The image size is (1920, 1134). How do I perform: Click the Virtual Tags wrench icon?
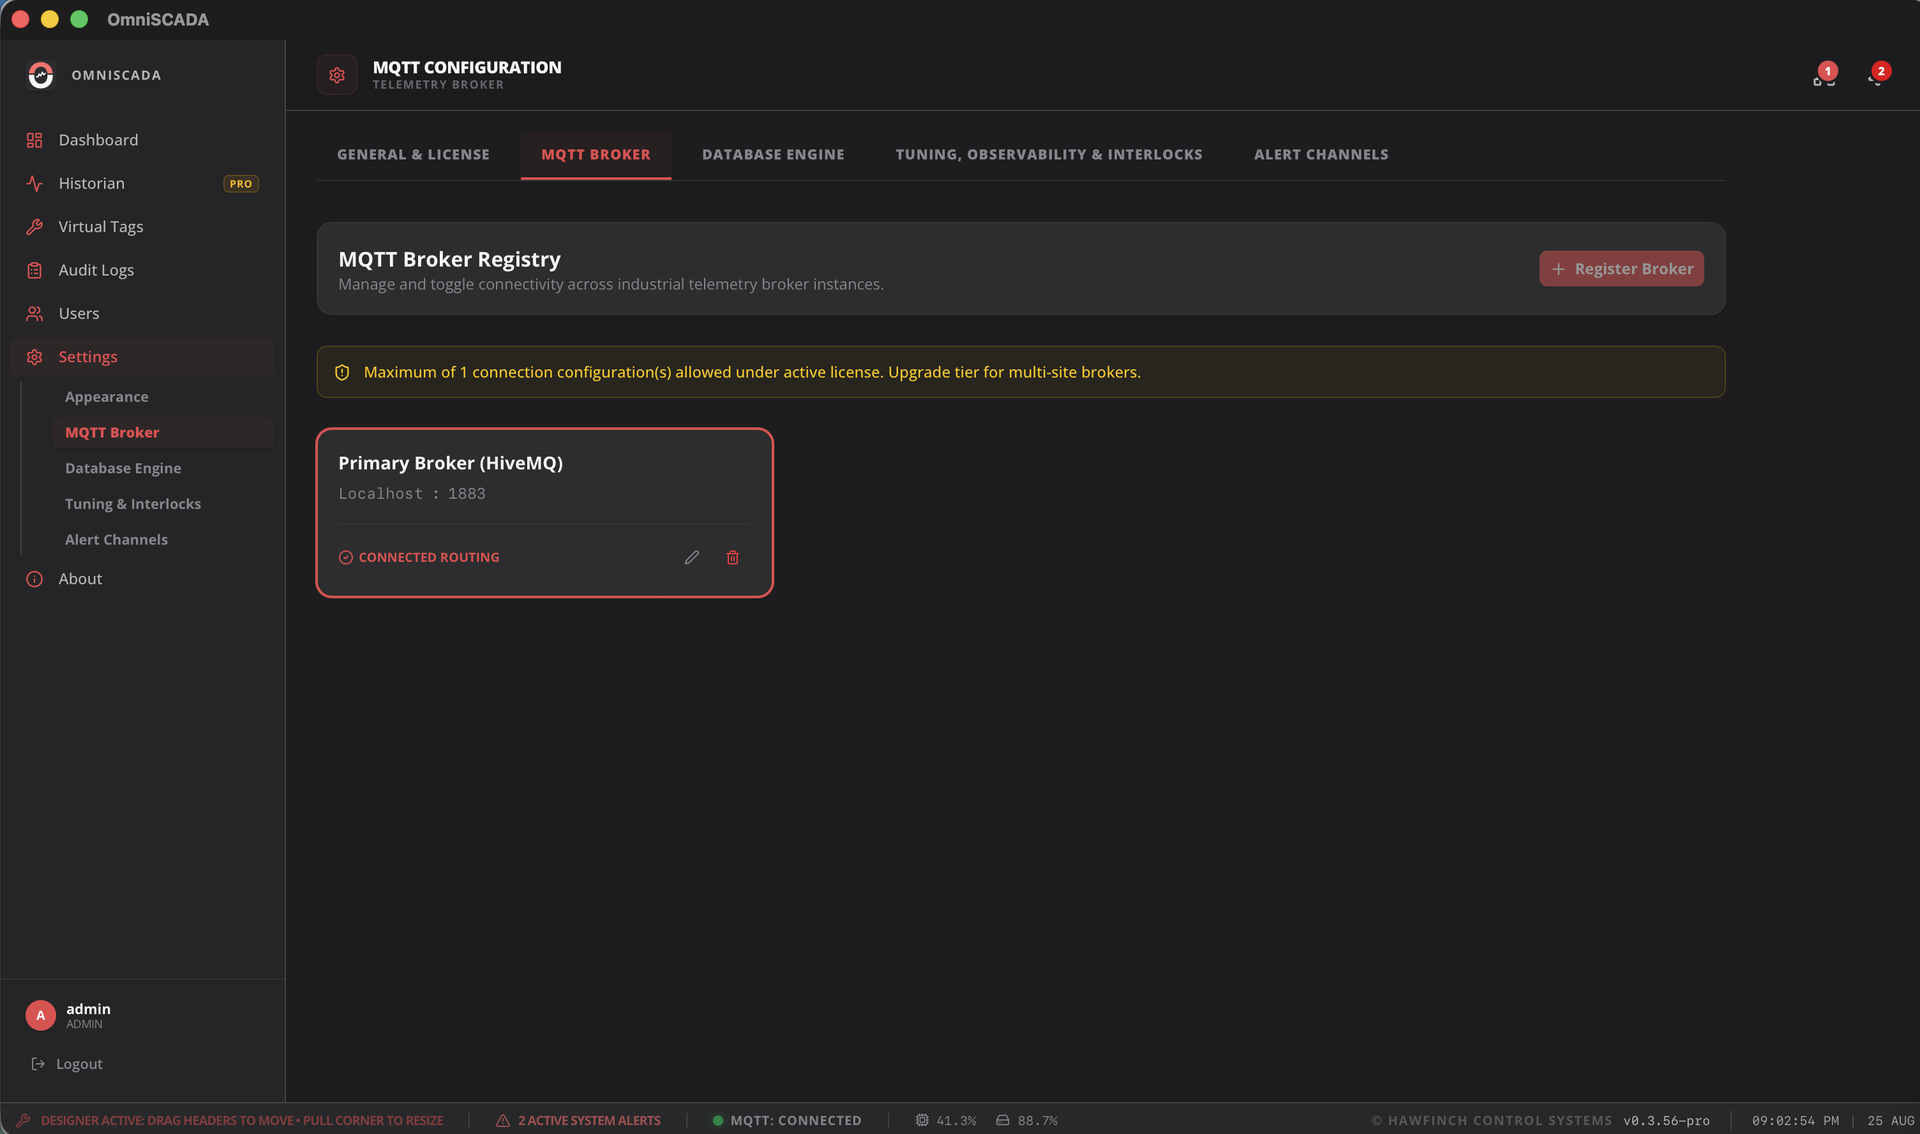click(x=34, y=227)
